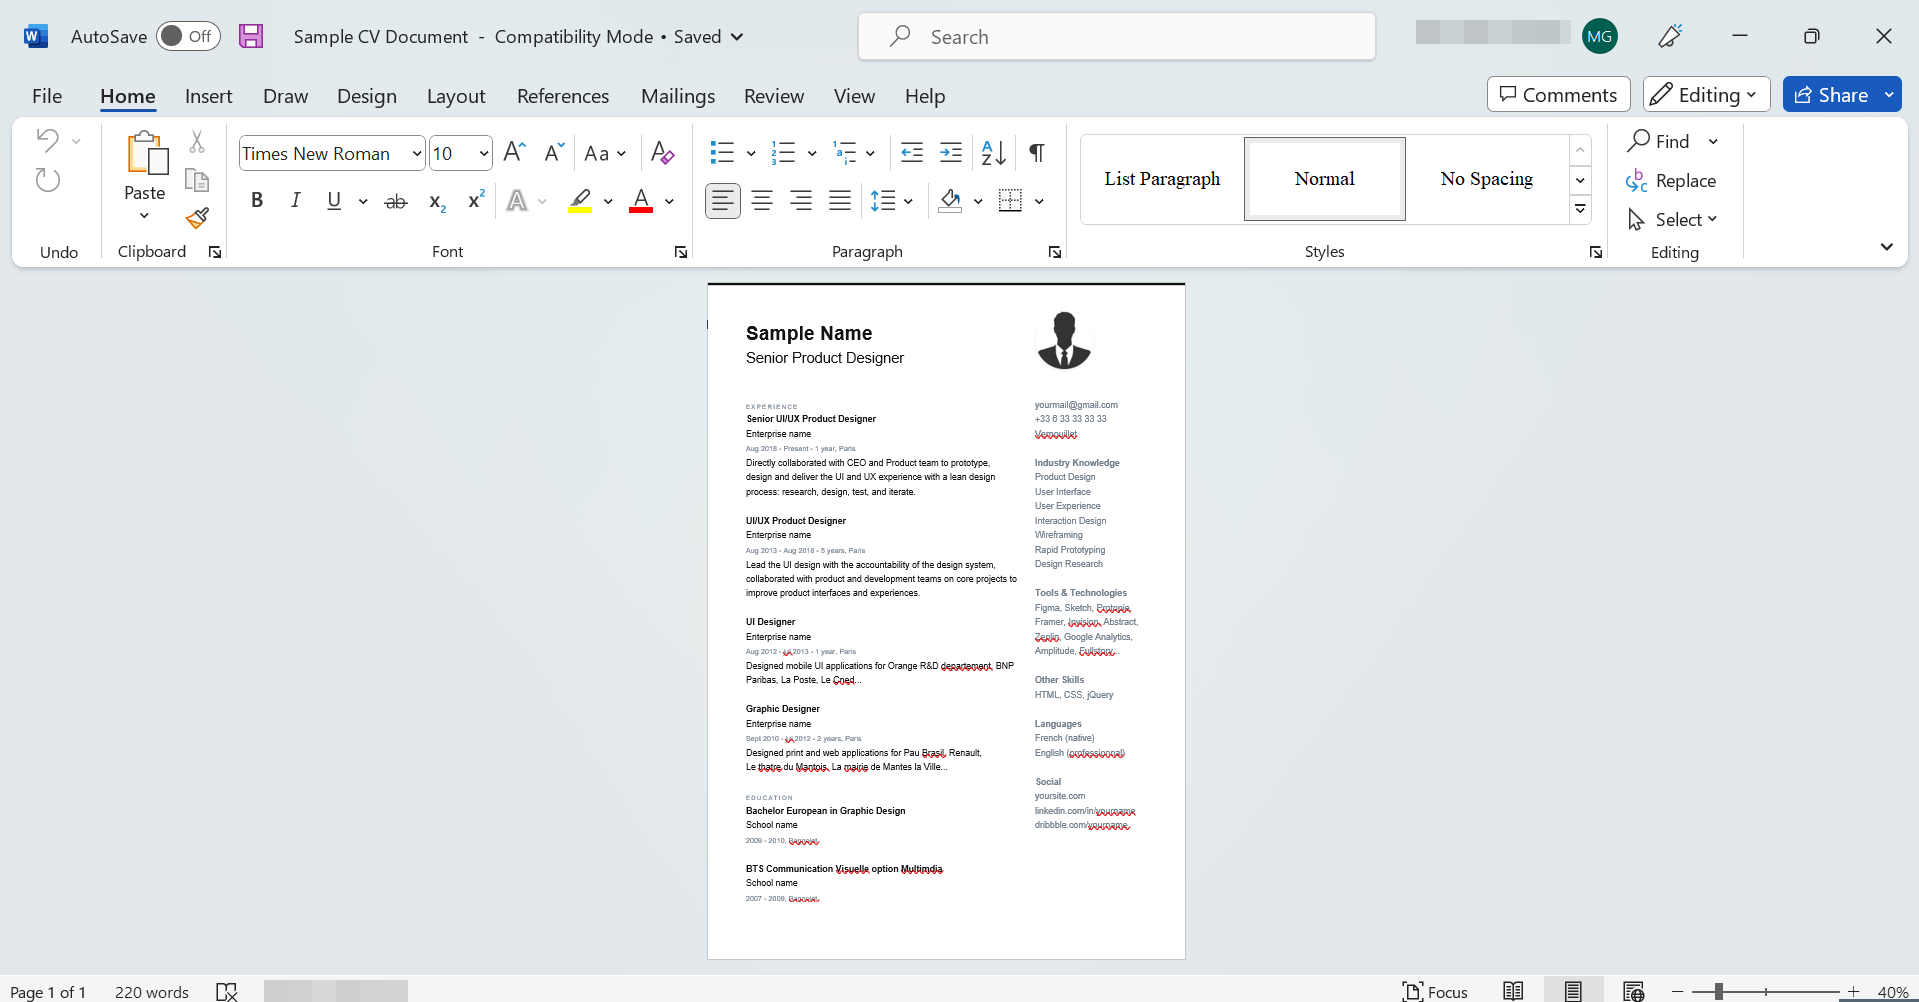This screenshot has width=1919, height=1002.
Task: Click the Replace button
Action: coord(1672,181)
